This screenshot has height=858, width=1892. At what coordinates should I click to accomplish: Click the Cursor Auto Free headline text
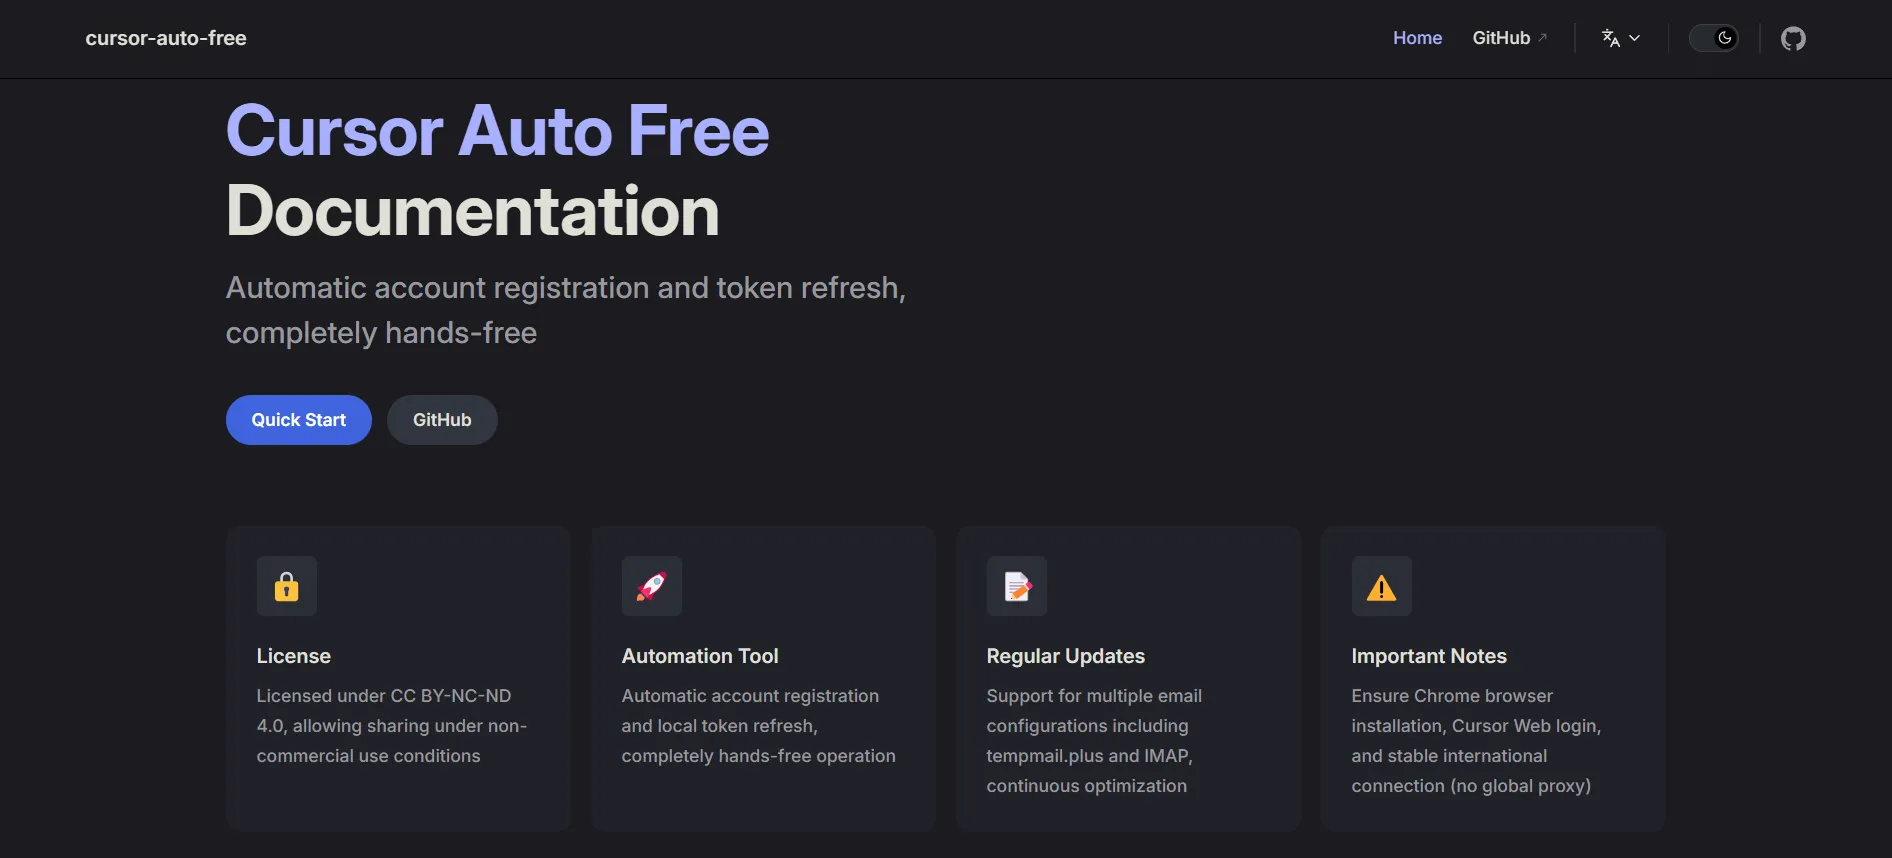tap(497, 131)
